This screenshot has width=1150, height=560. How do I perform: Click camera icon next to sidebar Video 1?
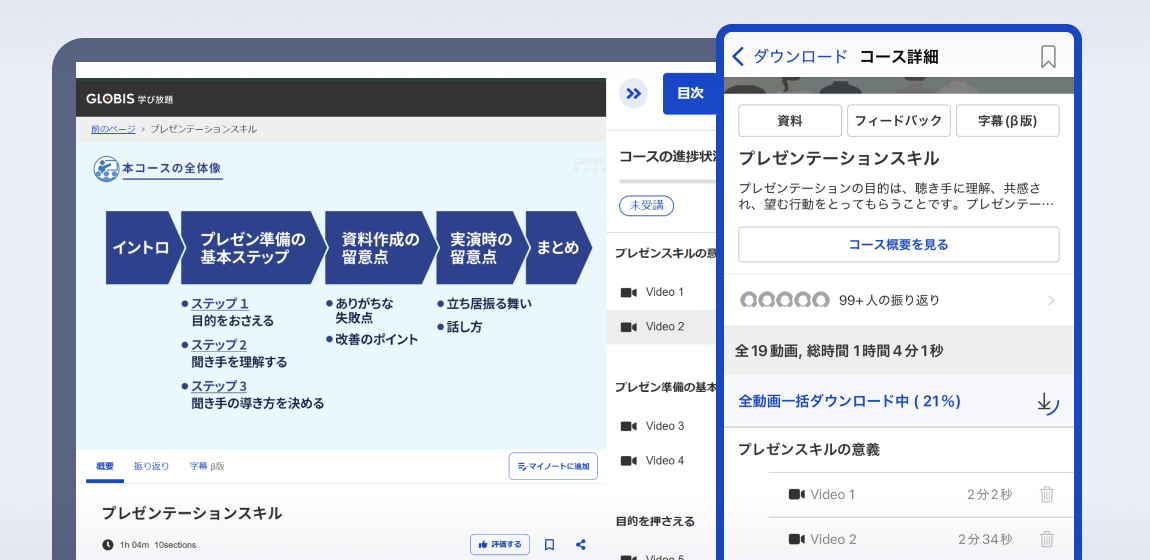[x=629, y=292]
